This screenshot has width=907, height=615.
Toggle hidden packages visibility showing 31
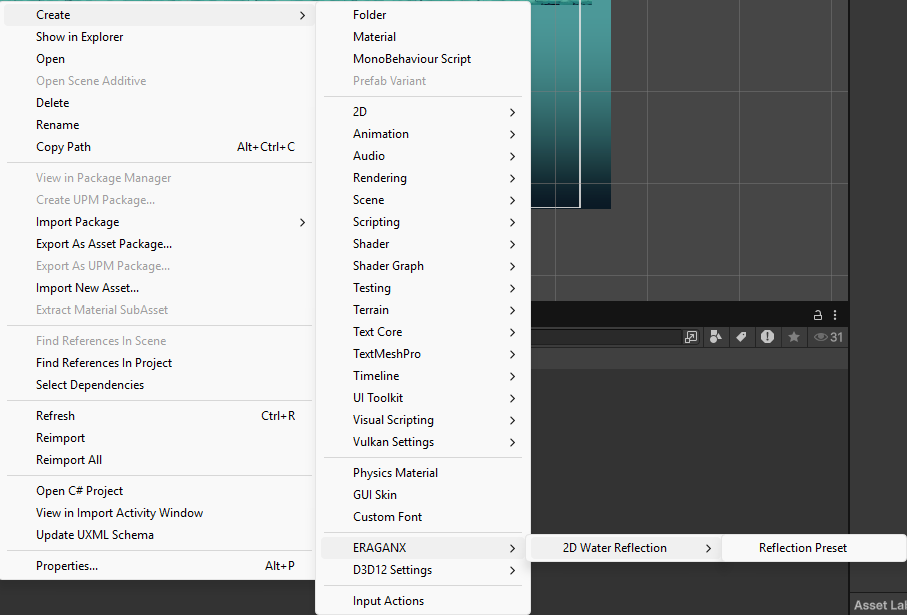(828, 337)
